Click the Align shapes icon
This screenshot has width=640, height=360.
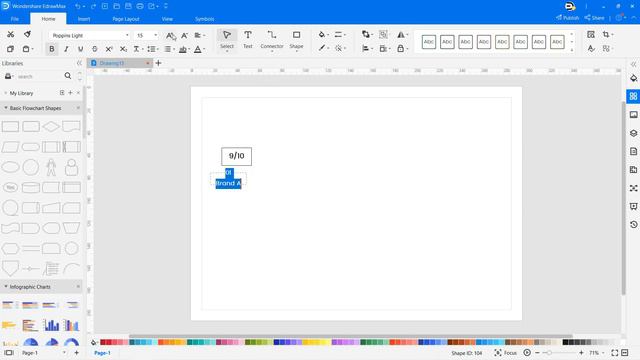tap(366, 49)
